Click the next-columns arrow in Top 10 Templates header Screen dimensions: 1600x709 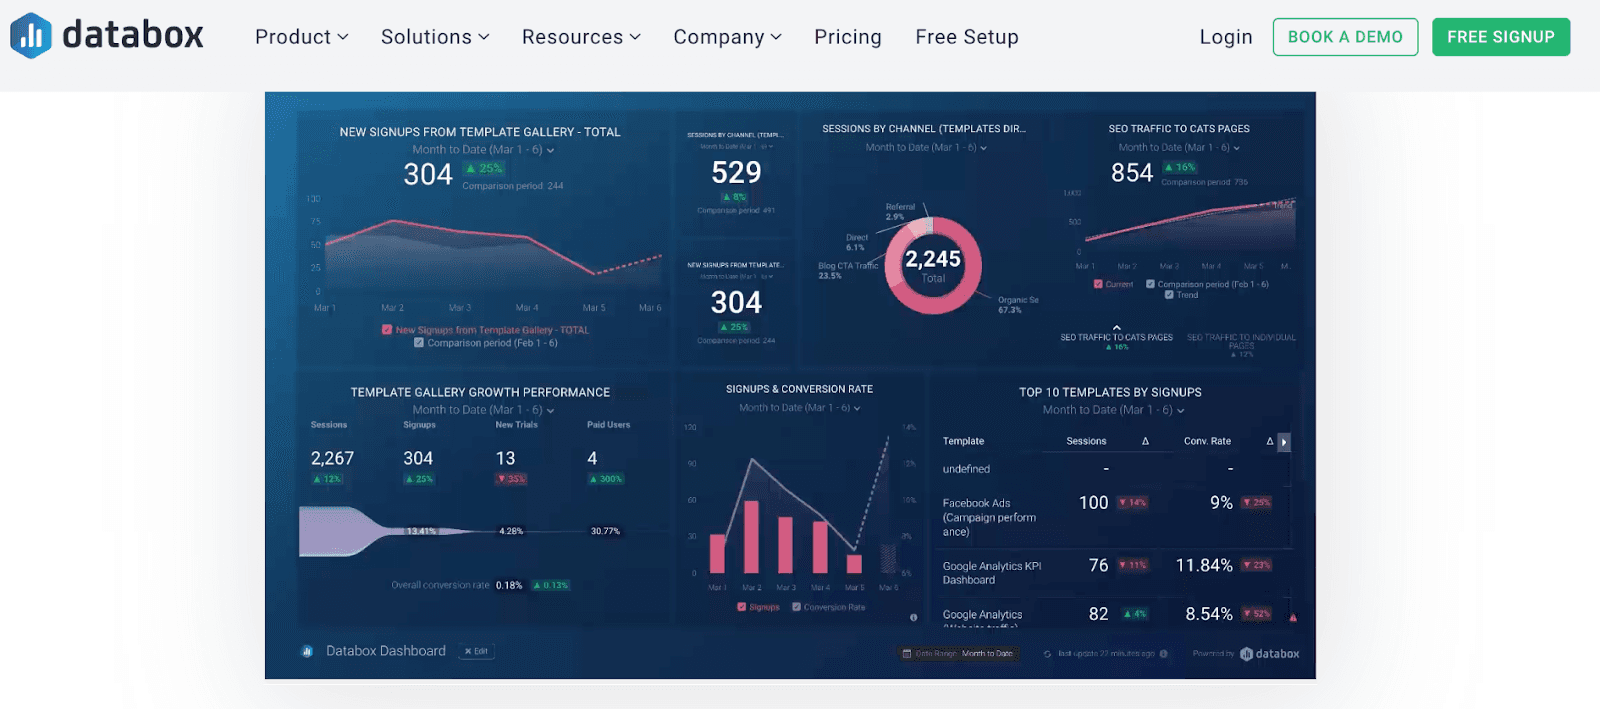tap(1284, 441)
